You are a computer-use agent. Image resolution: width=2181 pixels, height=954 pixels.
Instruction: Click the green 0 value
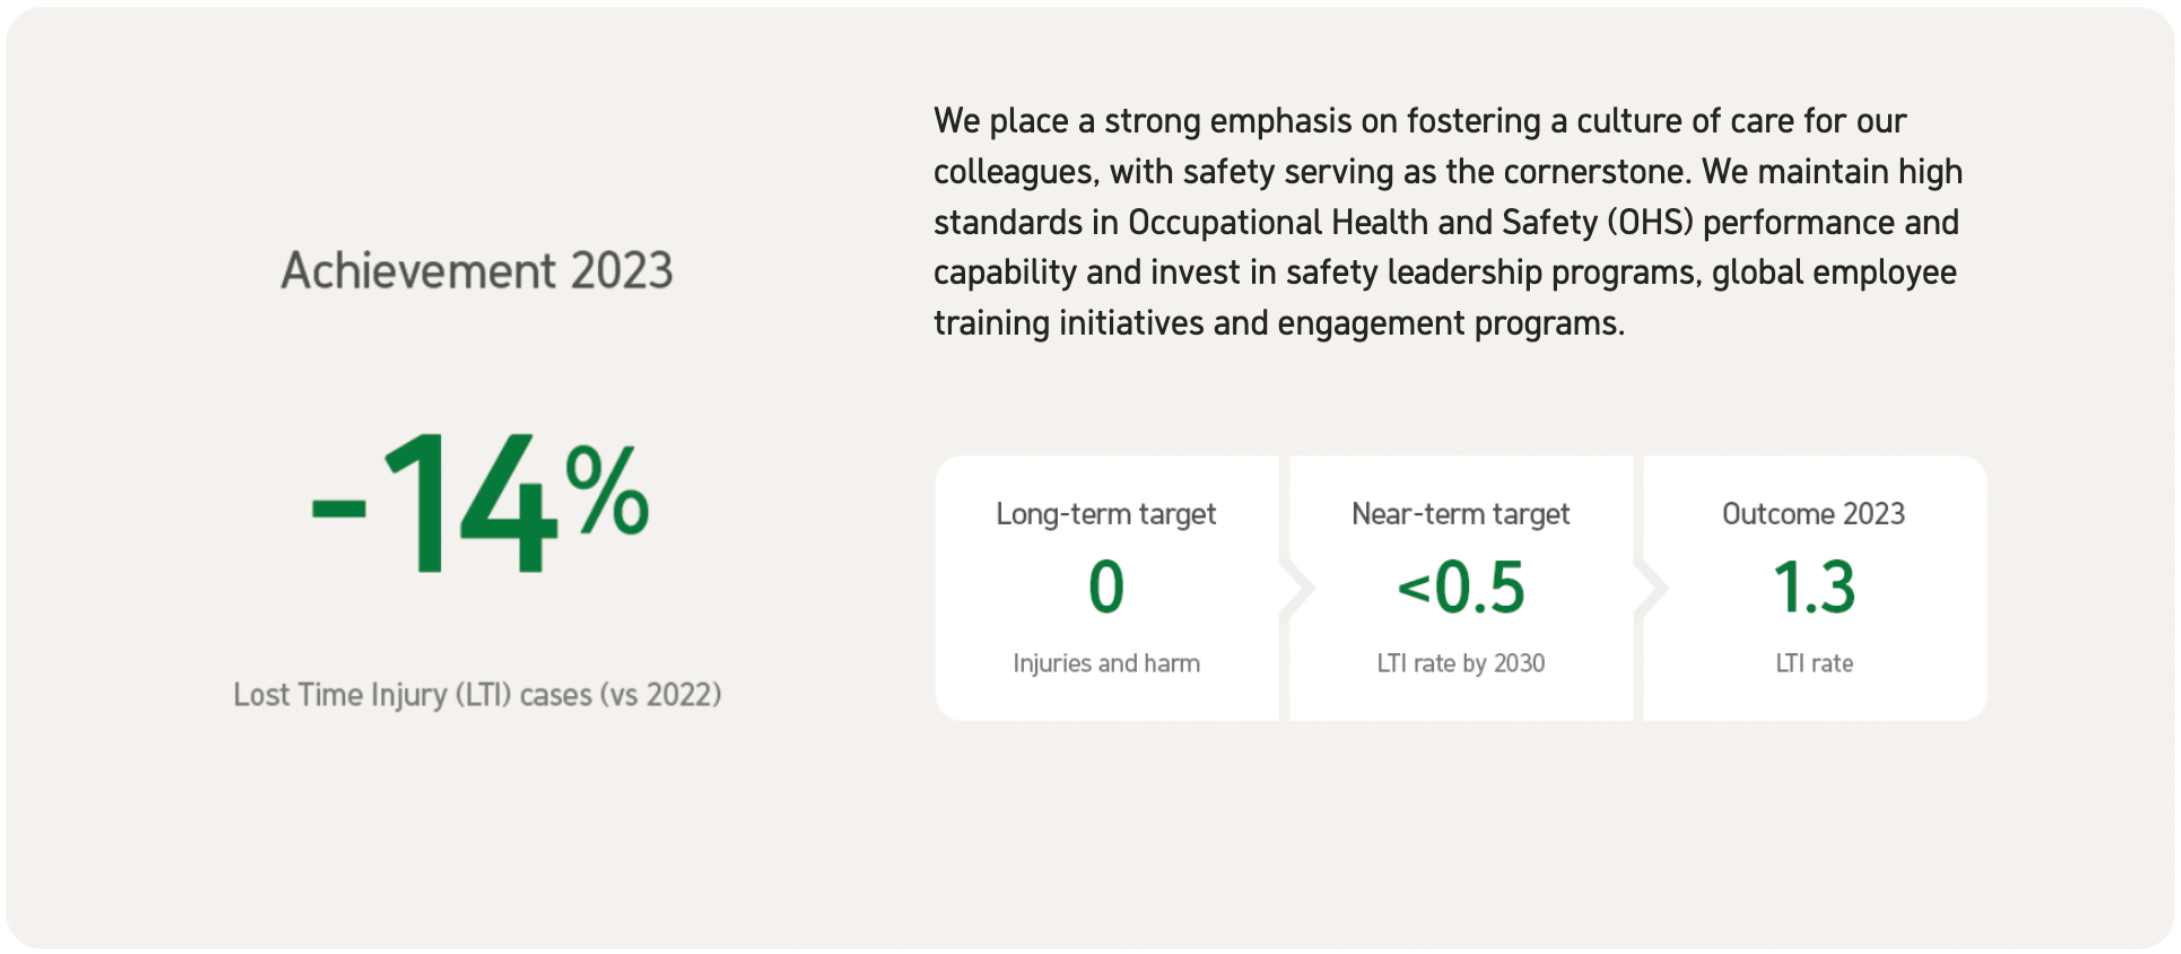(x=1106, y=586)
